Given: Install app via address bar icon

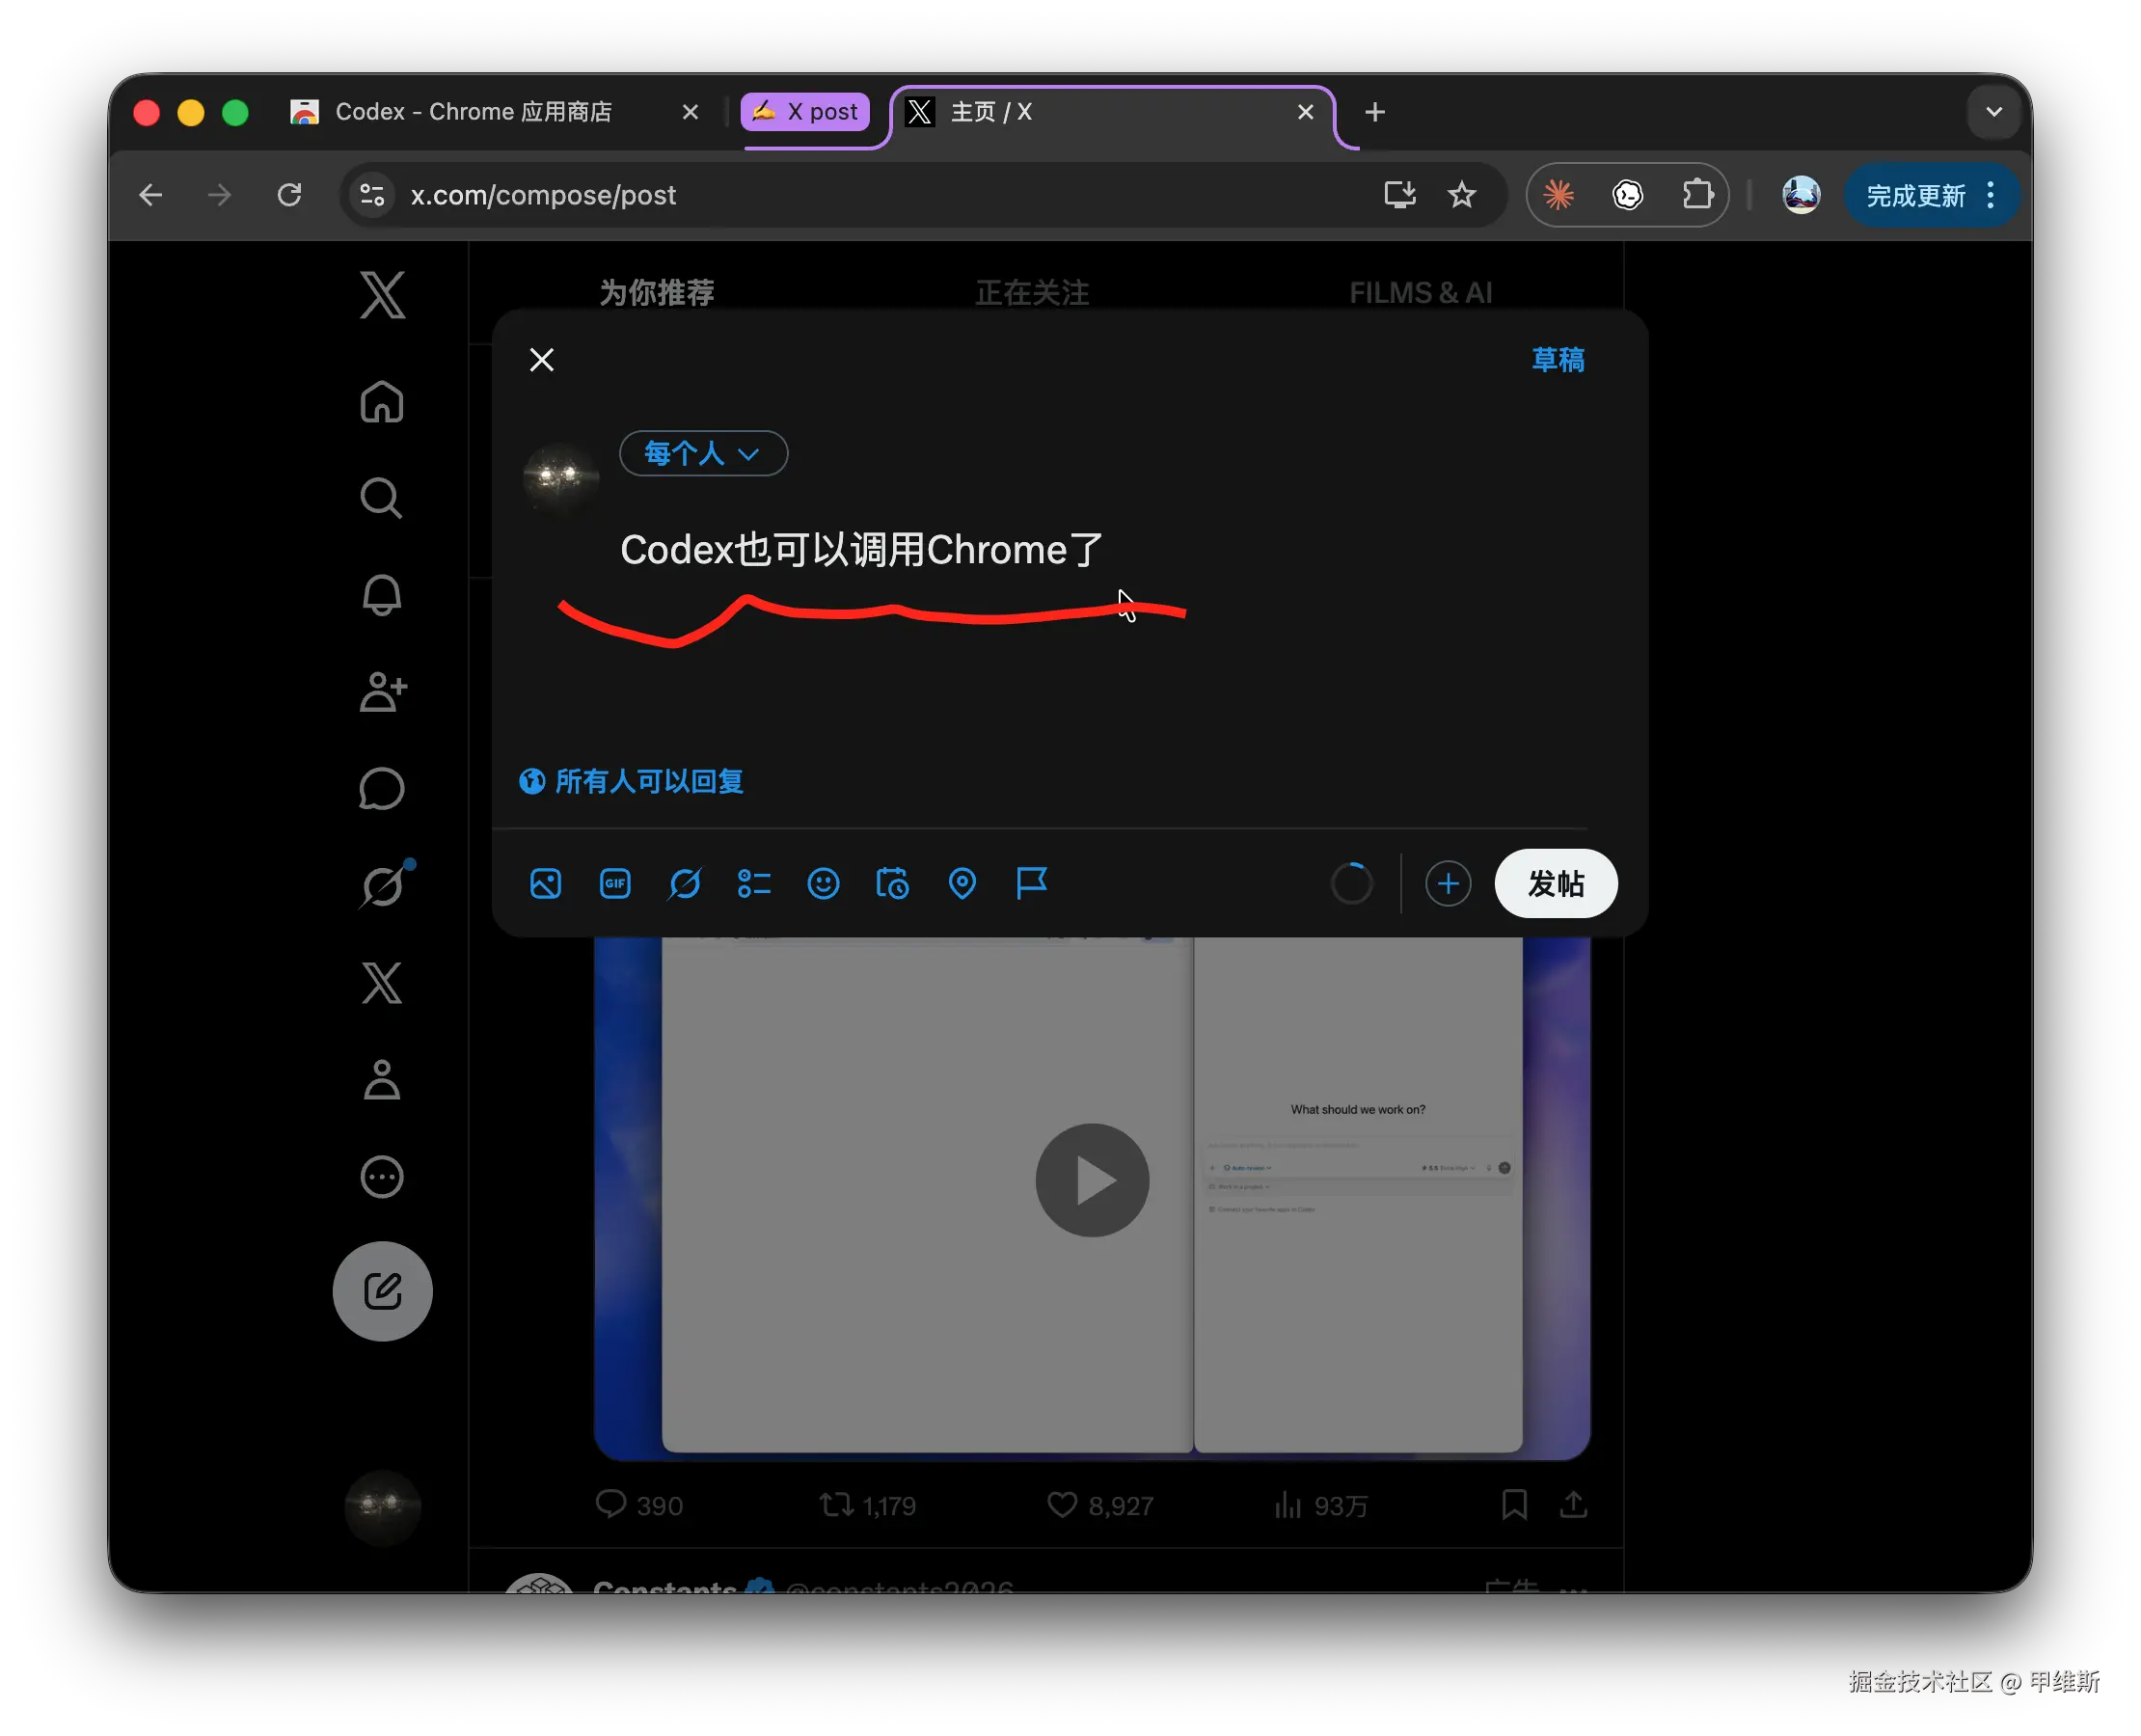Looking at the screenshot, I should 1399,195.
